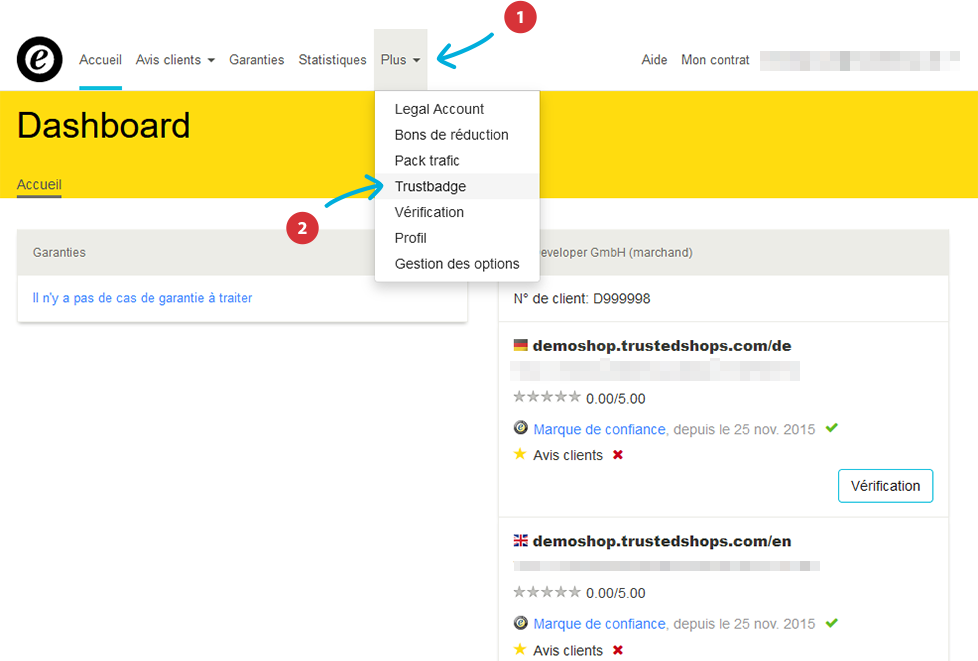The image size is (978, 661).
Task: Click 'Avis clients' label under the /en shop
Action: 568,650
